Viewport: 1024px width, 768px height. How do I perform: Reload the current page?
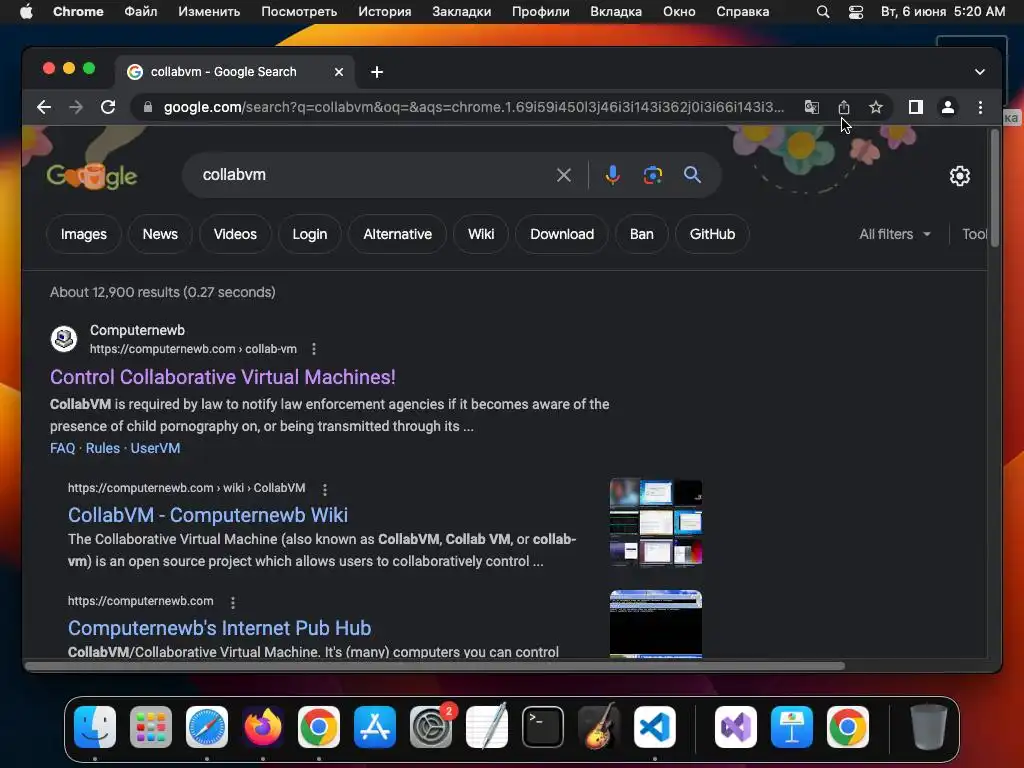pos(108,107)
